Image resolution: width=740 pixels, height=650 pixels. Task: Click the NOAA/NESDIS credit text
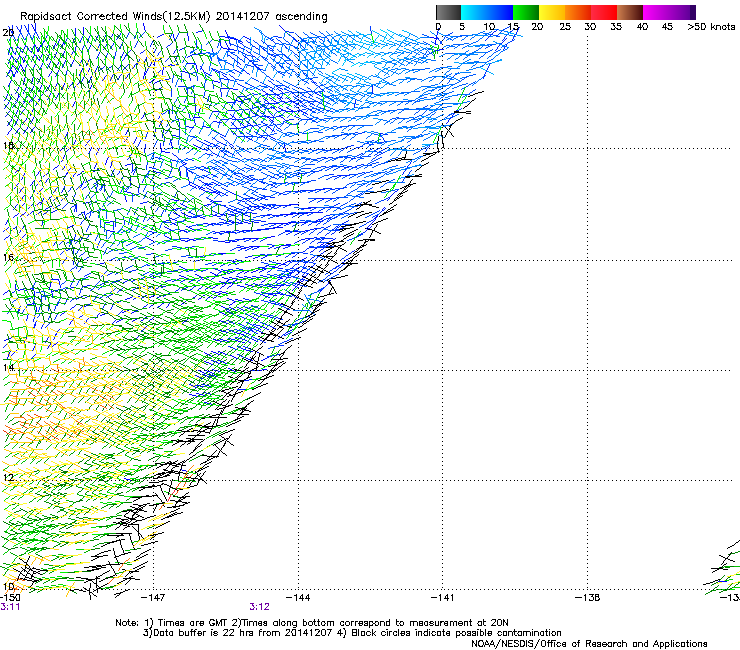tap(589, 644)
